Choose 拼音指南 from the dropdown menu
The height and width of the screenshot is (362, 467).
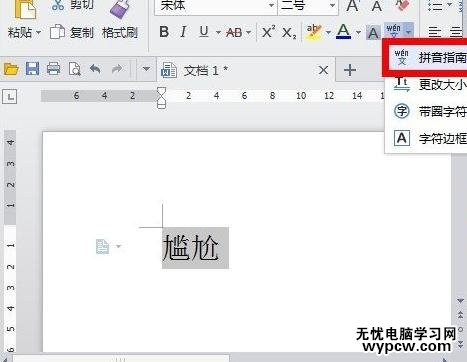427,58
